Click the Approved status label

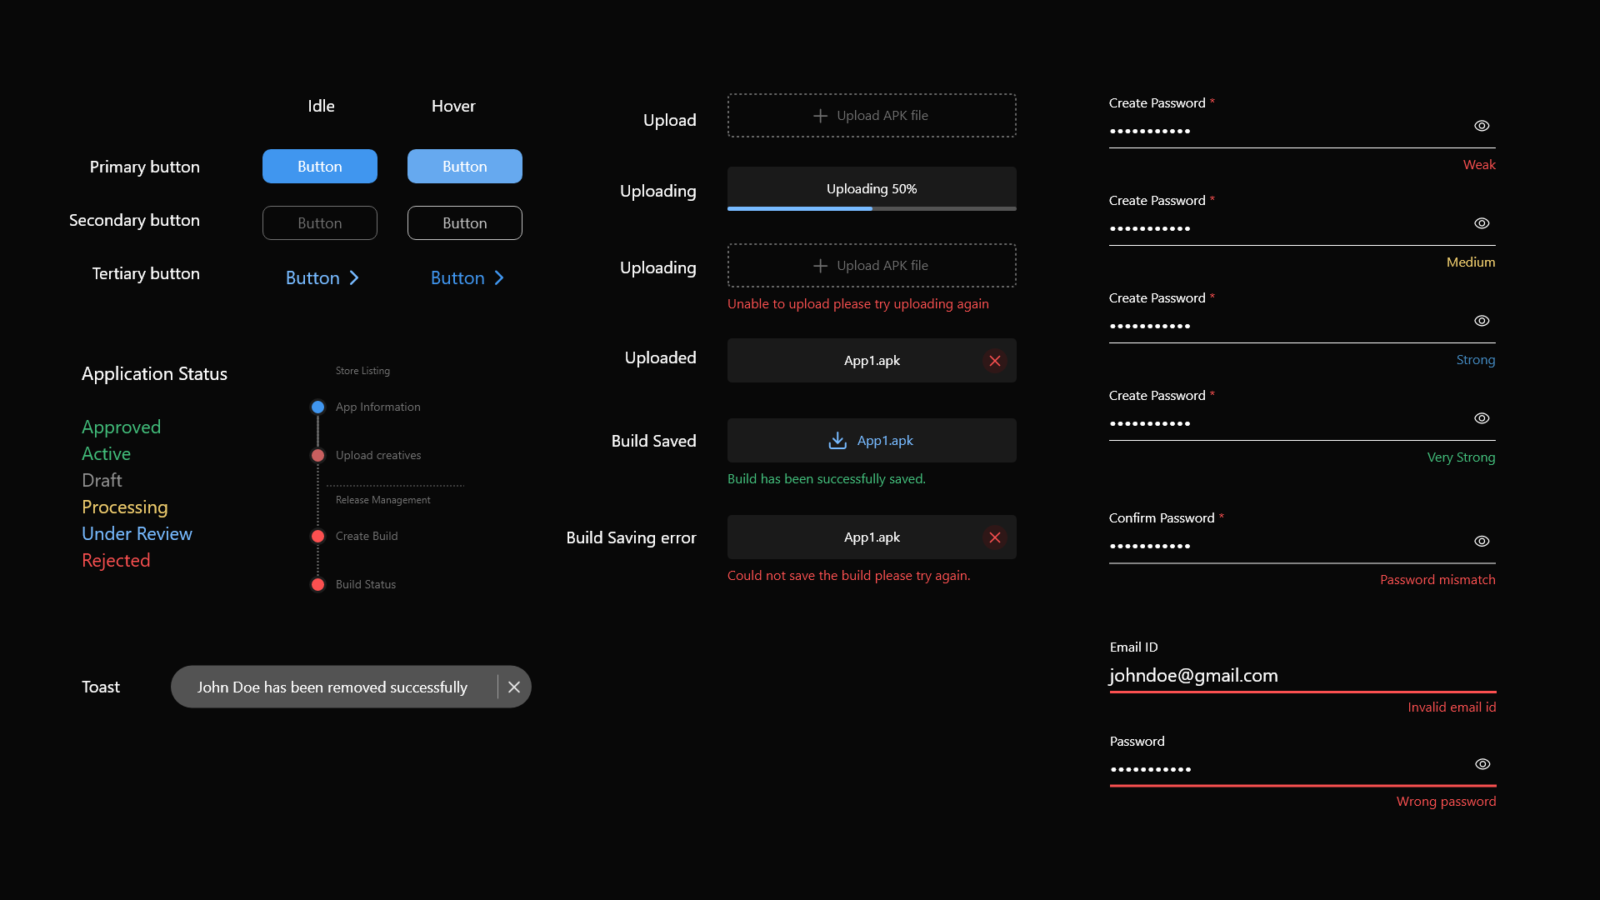tap(121, 427)
